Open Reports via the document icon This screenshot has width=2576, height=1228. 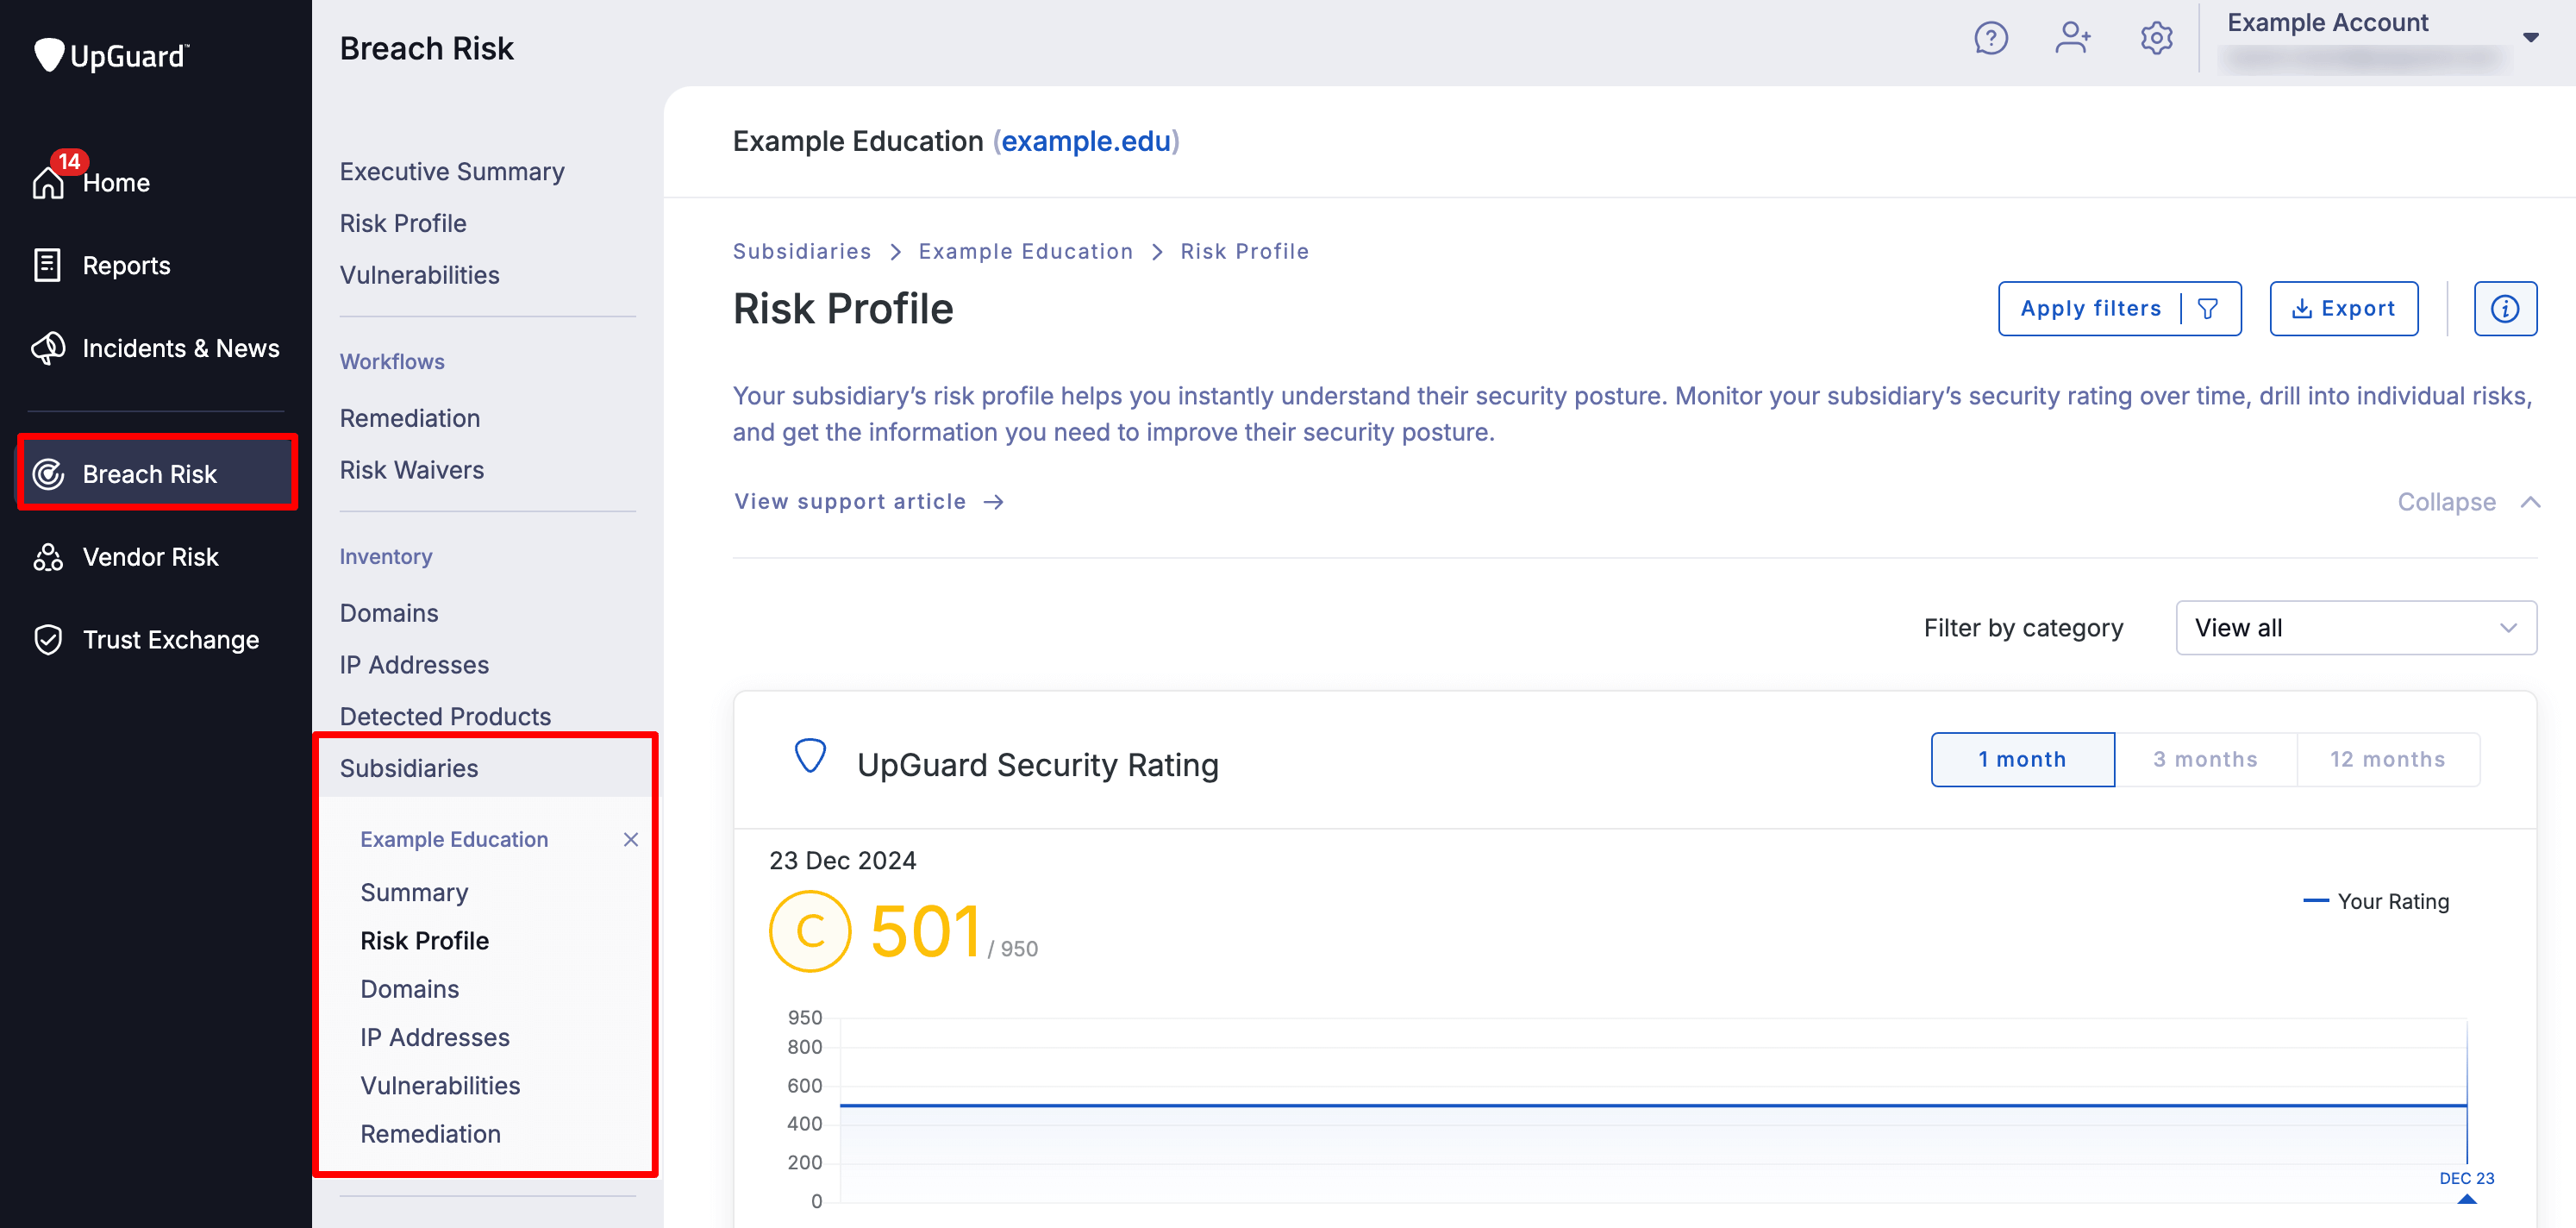click(47, 265)
